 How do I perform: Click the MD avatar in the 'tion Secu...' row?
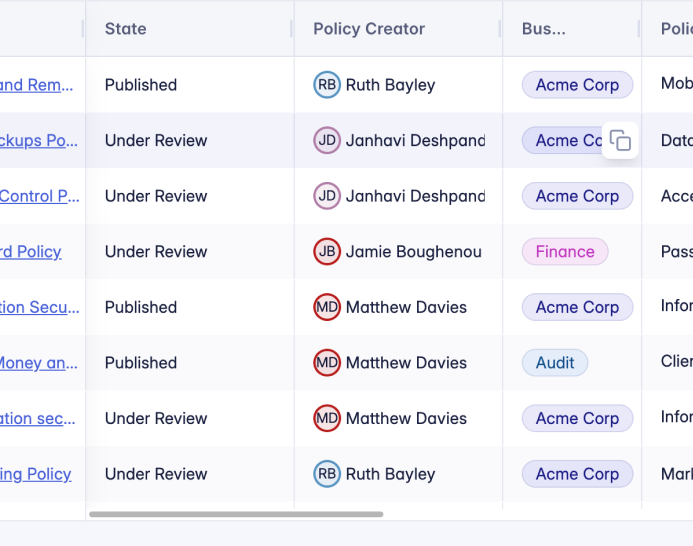pos(327,307)
